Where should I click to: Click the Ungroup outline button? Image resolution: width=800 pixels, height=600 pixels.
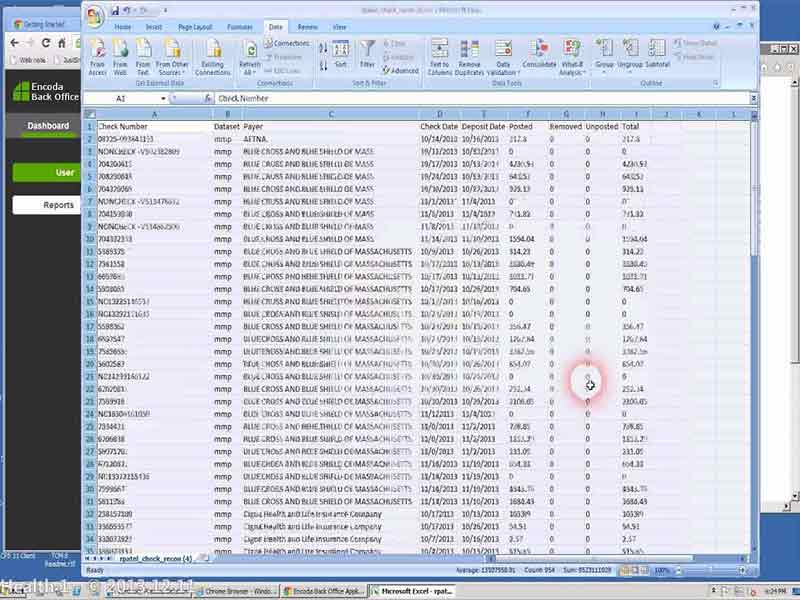point(630,55)
